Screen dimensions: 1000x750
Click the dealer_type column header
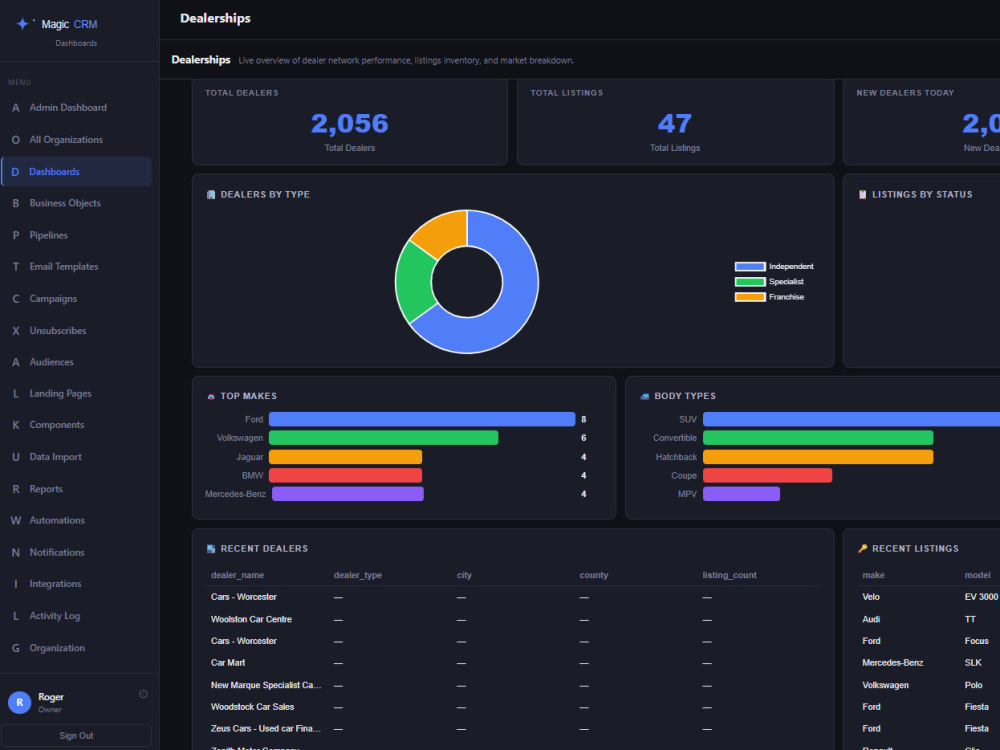(x=358, y=575)
